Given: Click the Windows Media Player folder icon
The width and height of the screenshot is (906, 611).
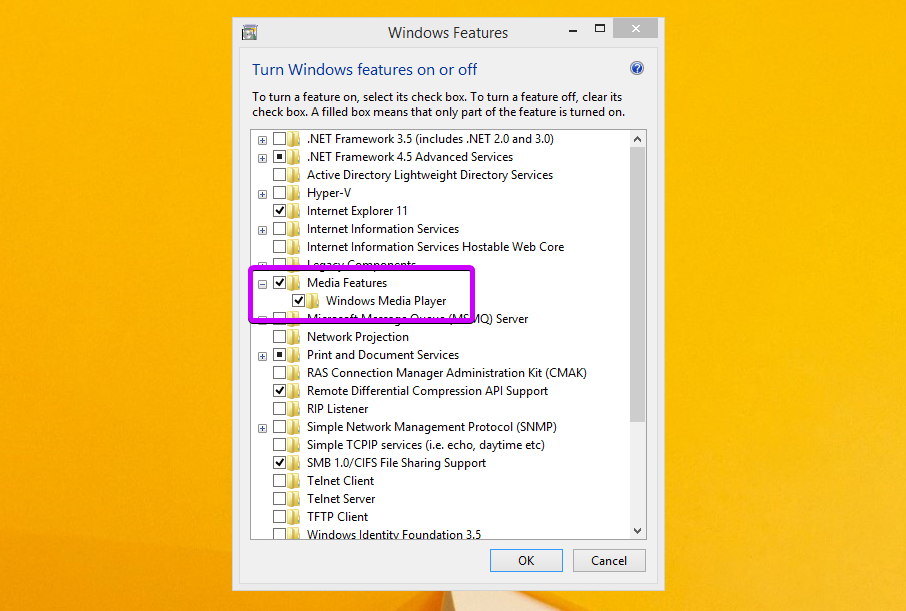Looking at the screenshot, I should point(313,301).
